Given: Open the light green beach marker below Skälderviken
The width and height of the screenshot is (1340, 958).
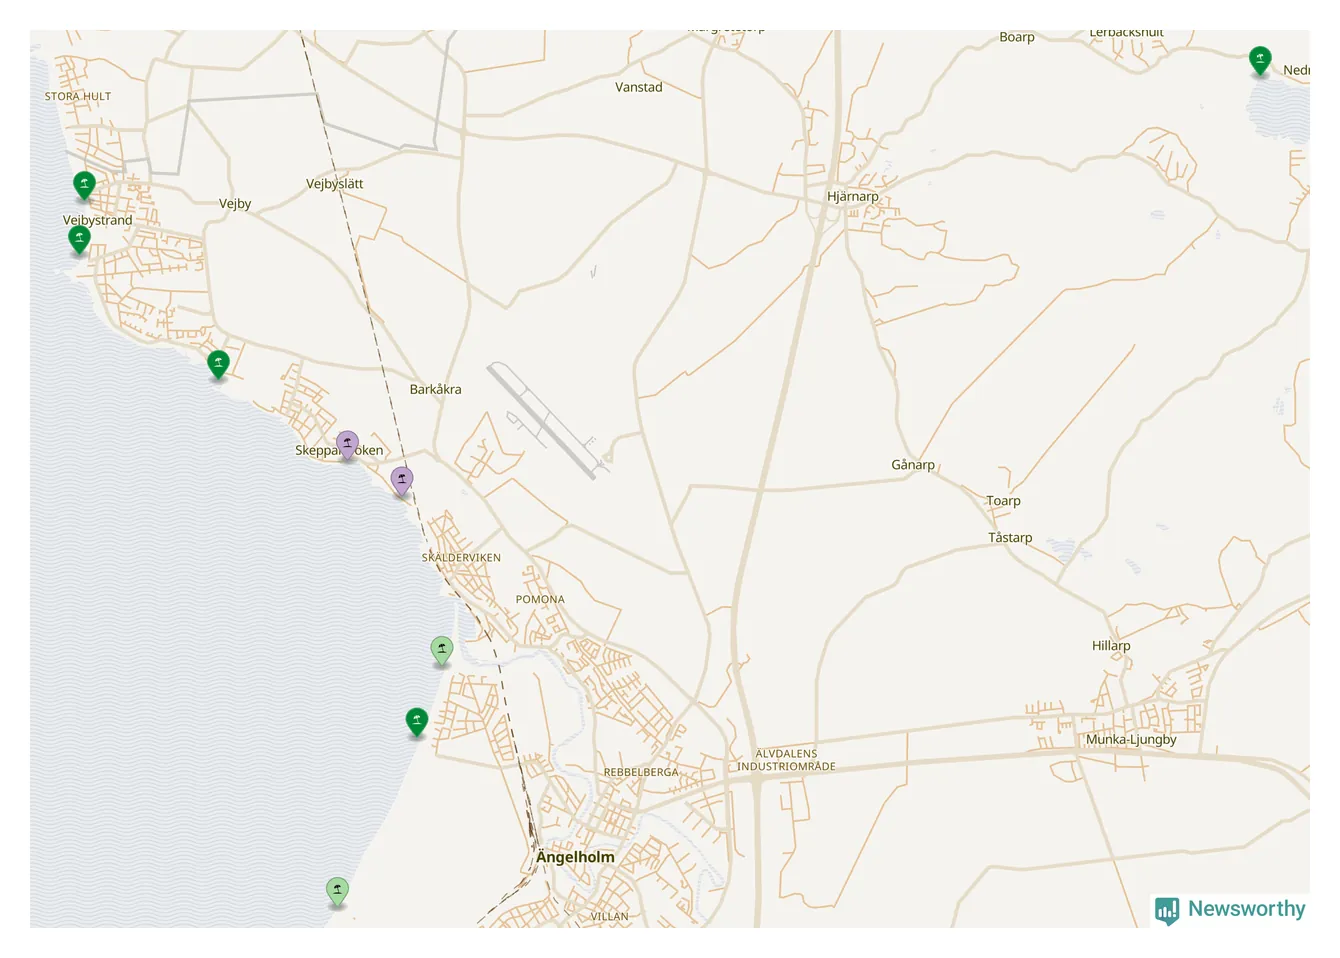Looking at the screenshot, I should (442, 651).
